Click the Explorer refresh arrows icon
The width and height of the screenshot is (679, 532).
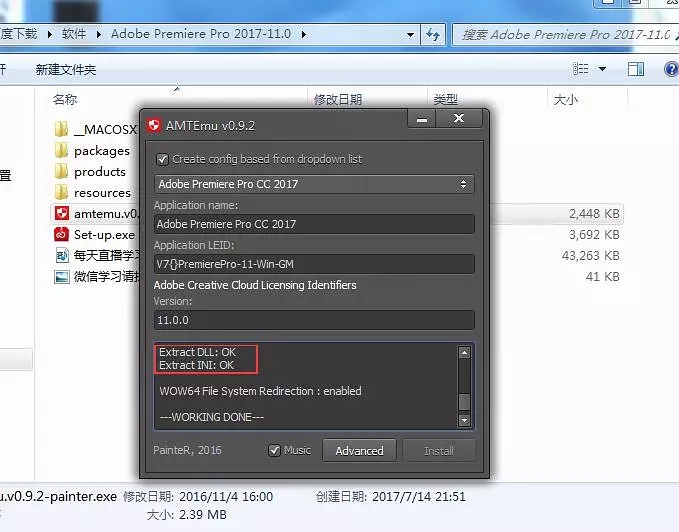click(433, 34)
